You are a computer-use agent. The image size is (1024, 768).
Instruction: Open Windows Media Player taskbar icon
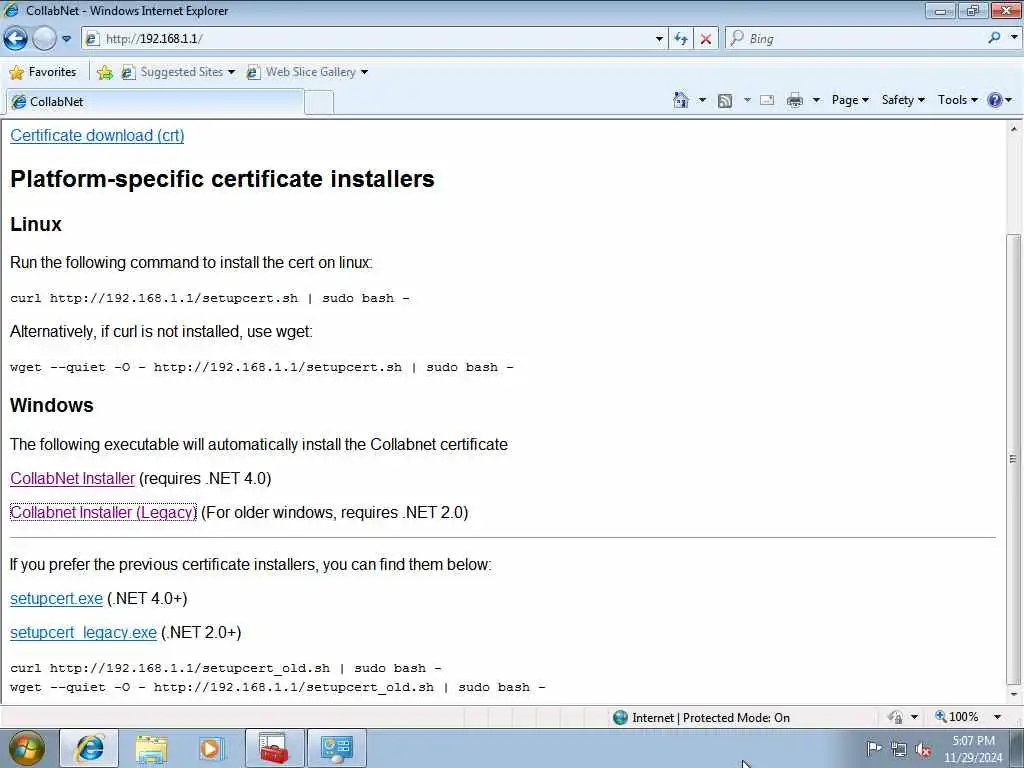pos(212,748)
